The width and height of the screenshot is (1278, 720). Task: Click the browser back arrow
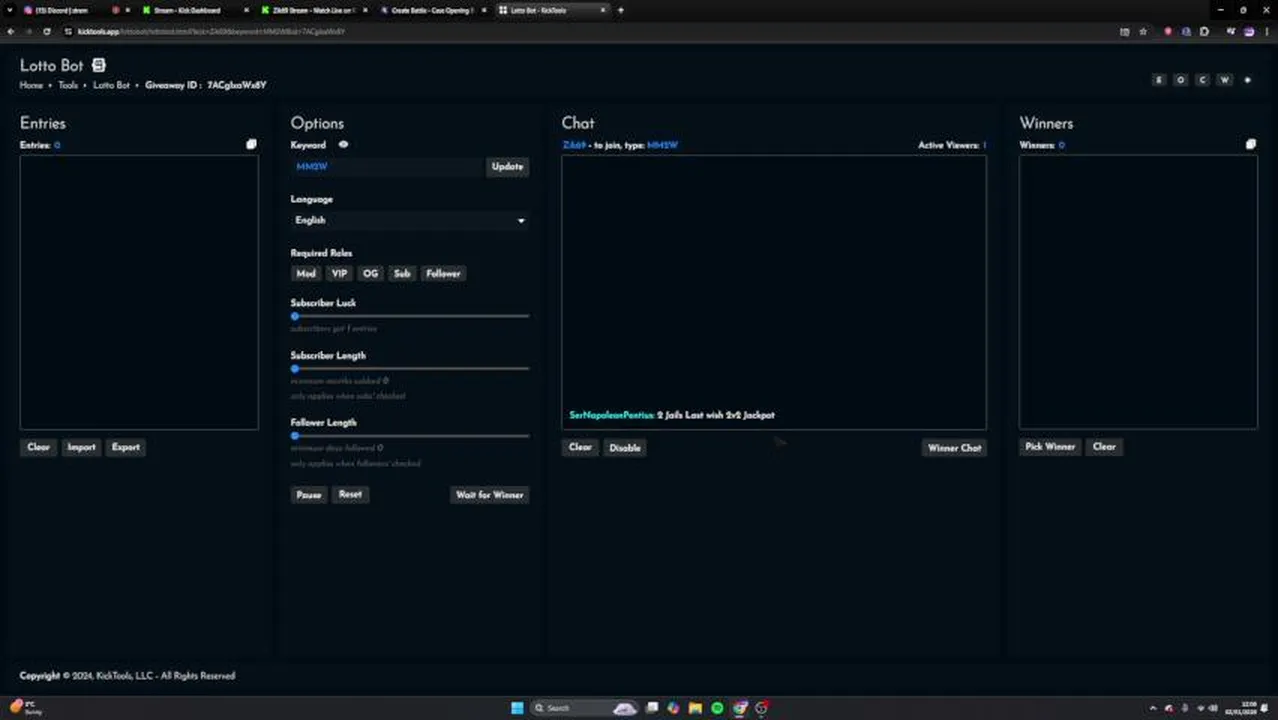coord(10,32)
